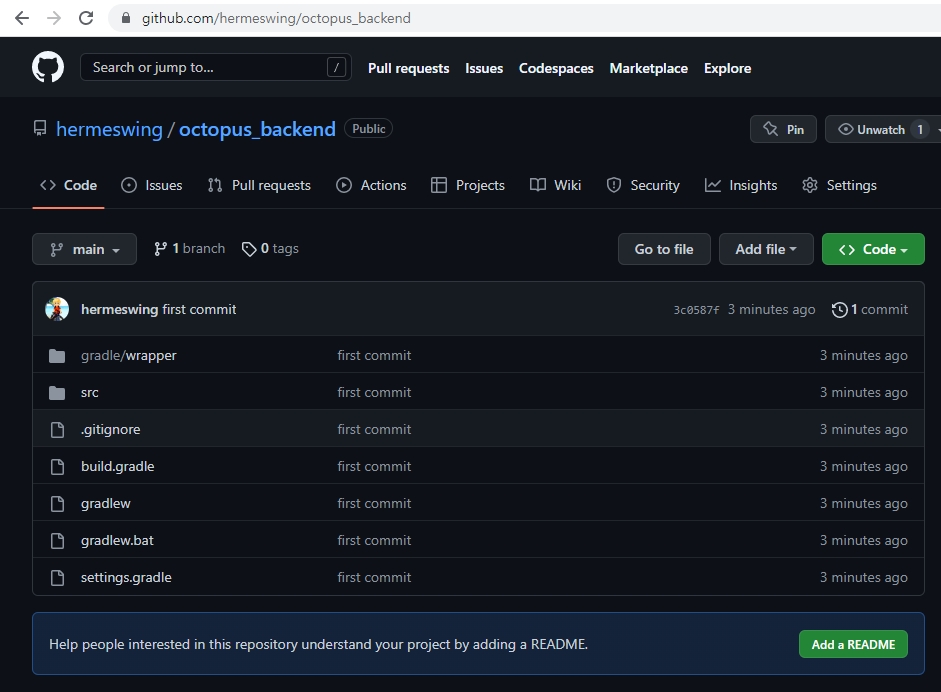The height and width of the screenshot is (692, 941).
Task: Pin the repository with Pin button
Action: pos(783,129)
